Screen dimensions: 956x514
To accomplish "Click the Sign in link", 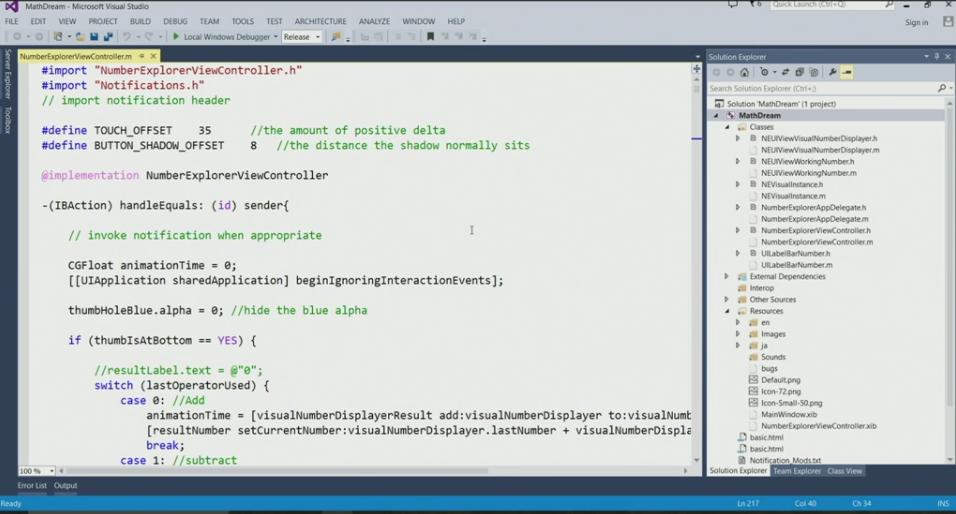I will tap(916, 23).
